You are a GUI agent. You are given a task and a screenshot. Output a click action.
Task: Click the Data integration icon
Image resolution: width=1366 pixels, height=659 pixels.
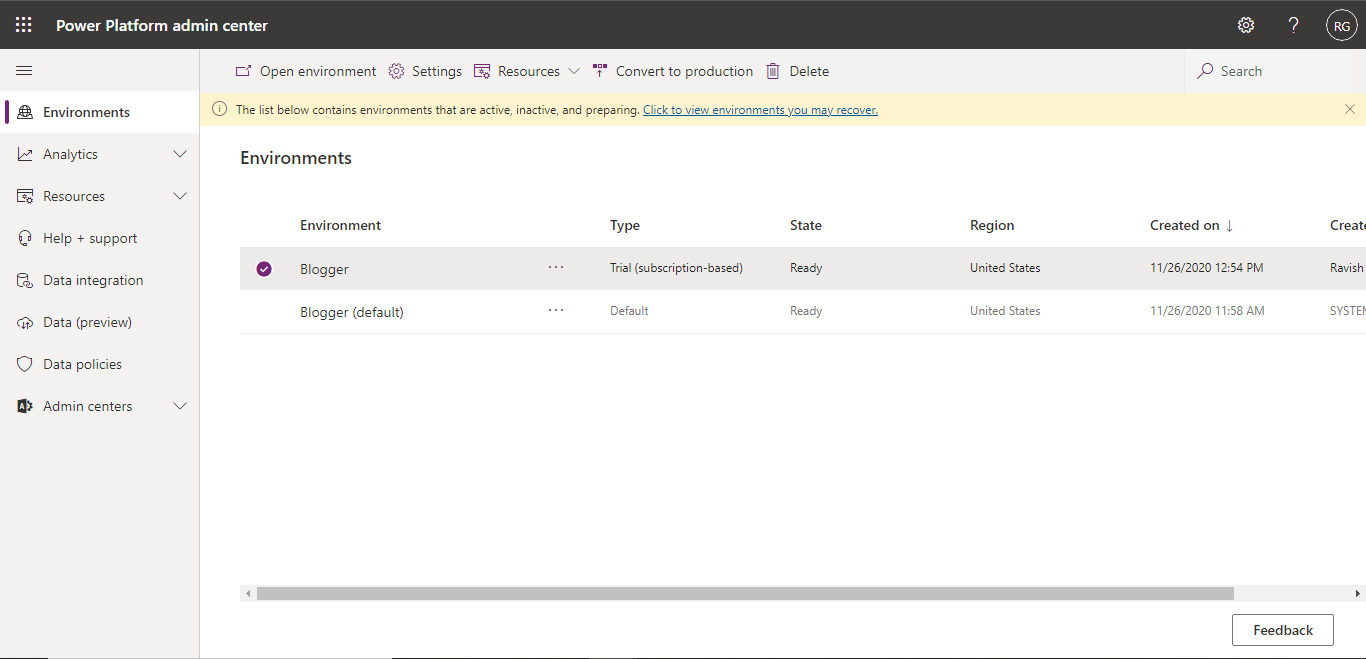[x=25, y=280]
